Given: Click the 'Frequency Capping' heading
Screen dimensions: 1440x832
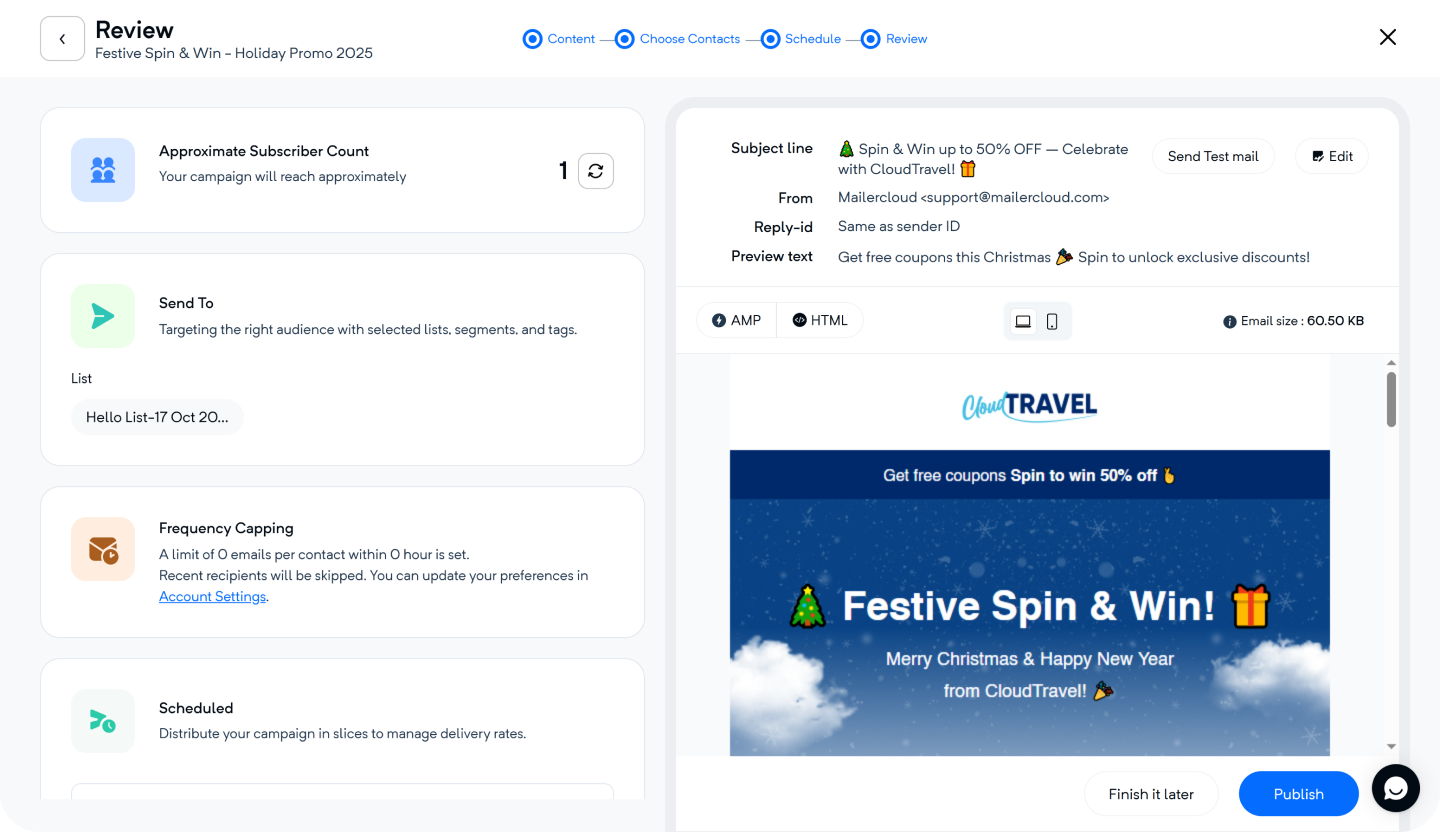Looking at the screenshot, I should pyautogui.click(x=226, y=528).
